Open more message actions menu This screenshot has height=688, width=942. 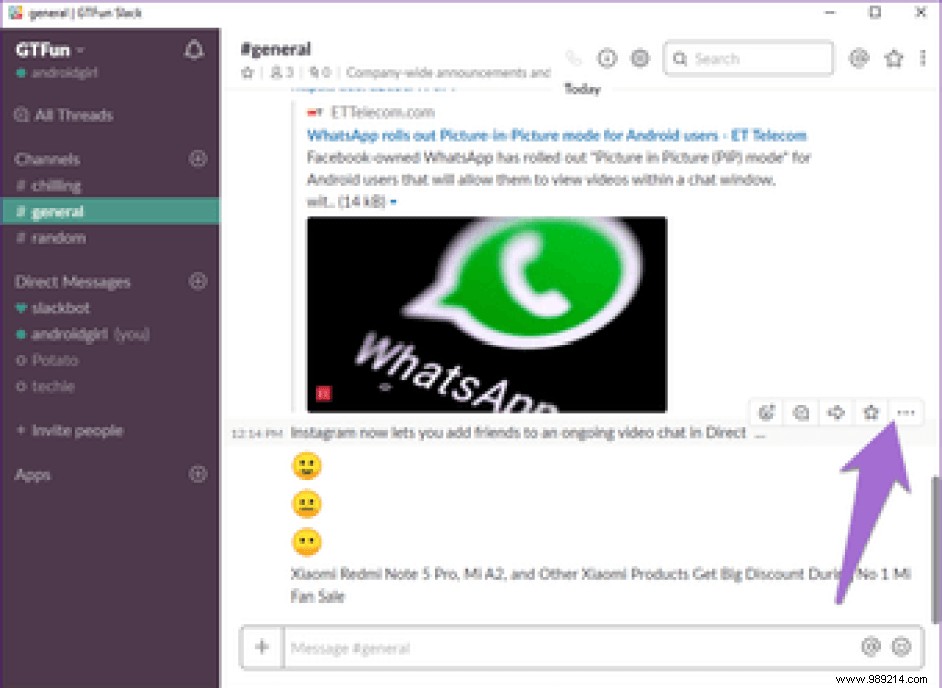tap(905, 412)
